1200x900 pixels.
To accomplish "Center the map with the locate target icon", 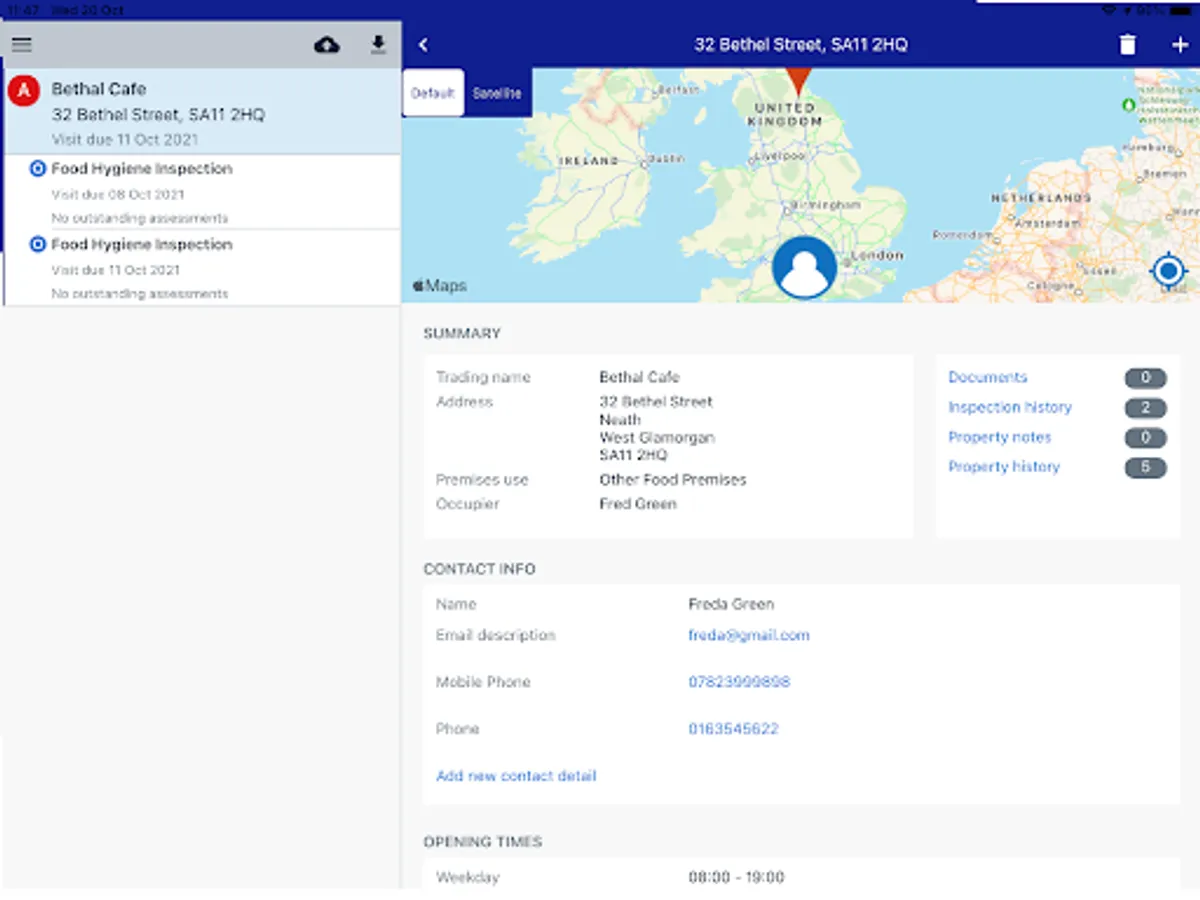I will (1168, 270).
